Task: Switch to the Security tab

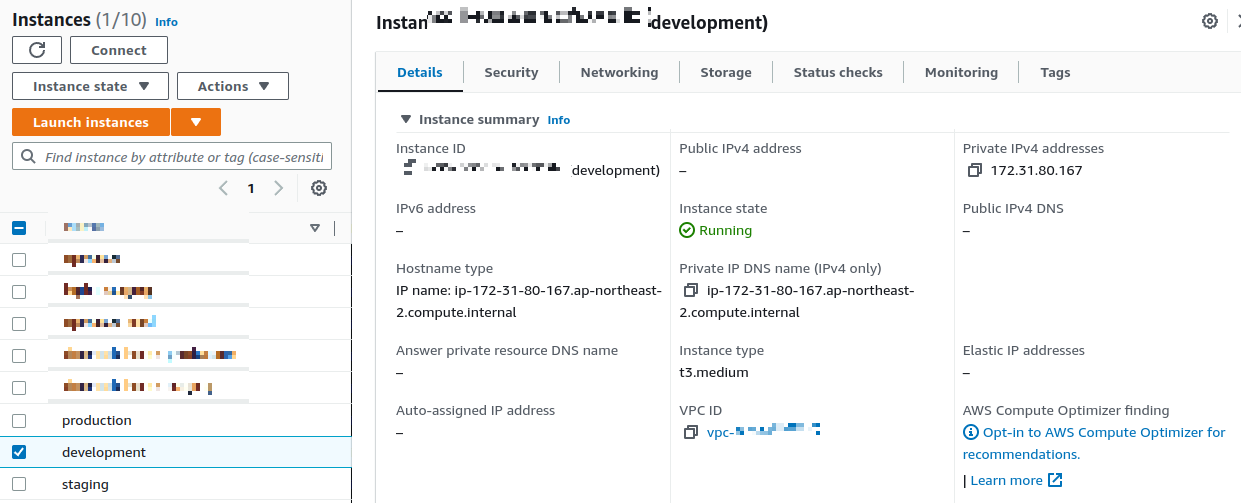Action: (x=511, y=72)
